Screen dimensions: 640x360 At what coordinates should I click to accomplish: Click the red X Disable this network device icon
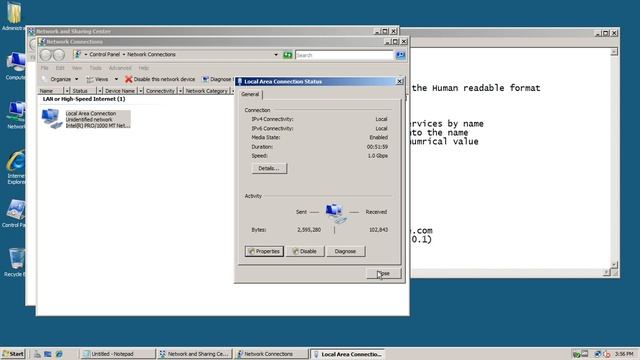click(x=129, y=79)
